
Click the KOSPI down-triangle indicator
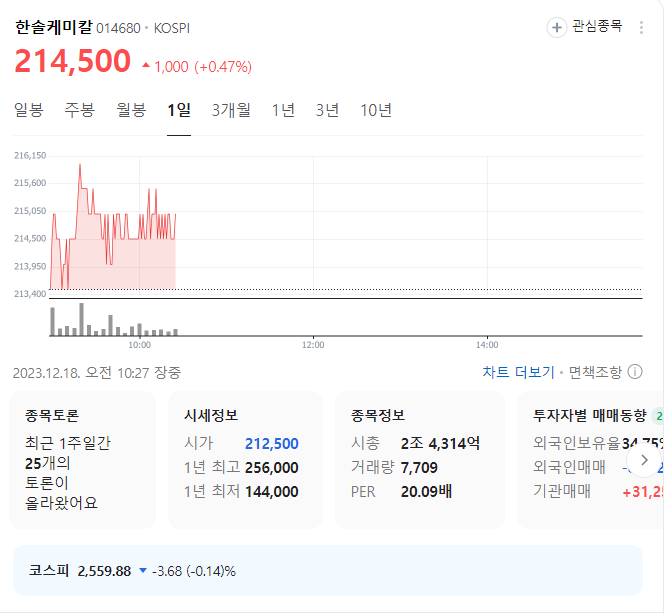(143, 571)
